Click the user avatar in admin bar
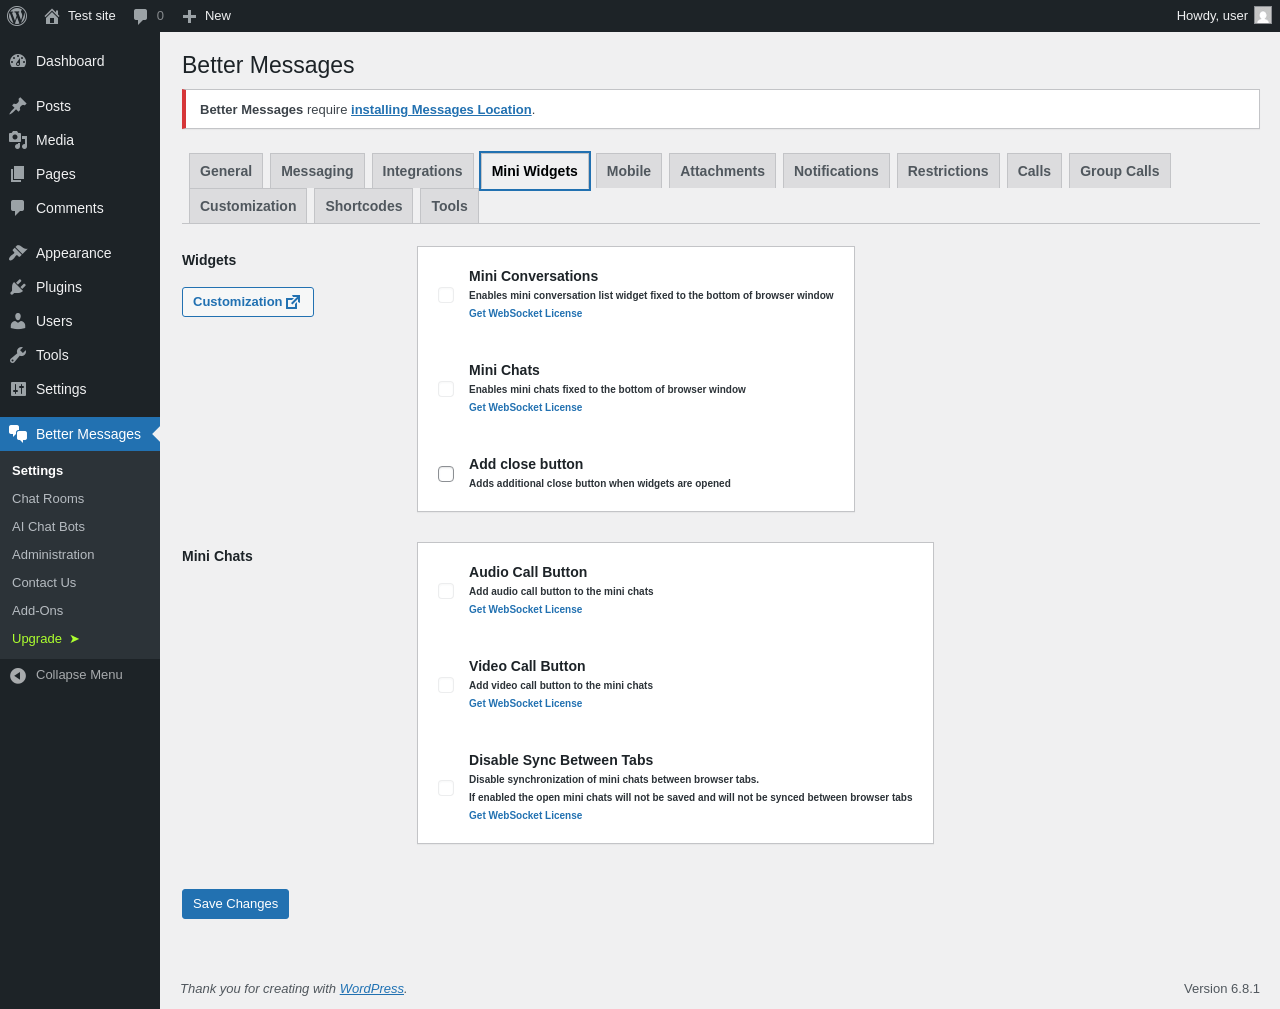 1263,16
